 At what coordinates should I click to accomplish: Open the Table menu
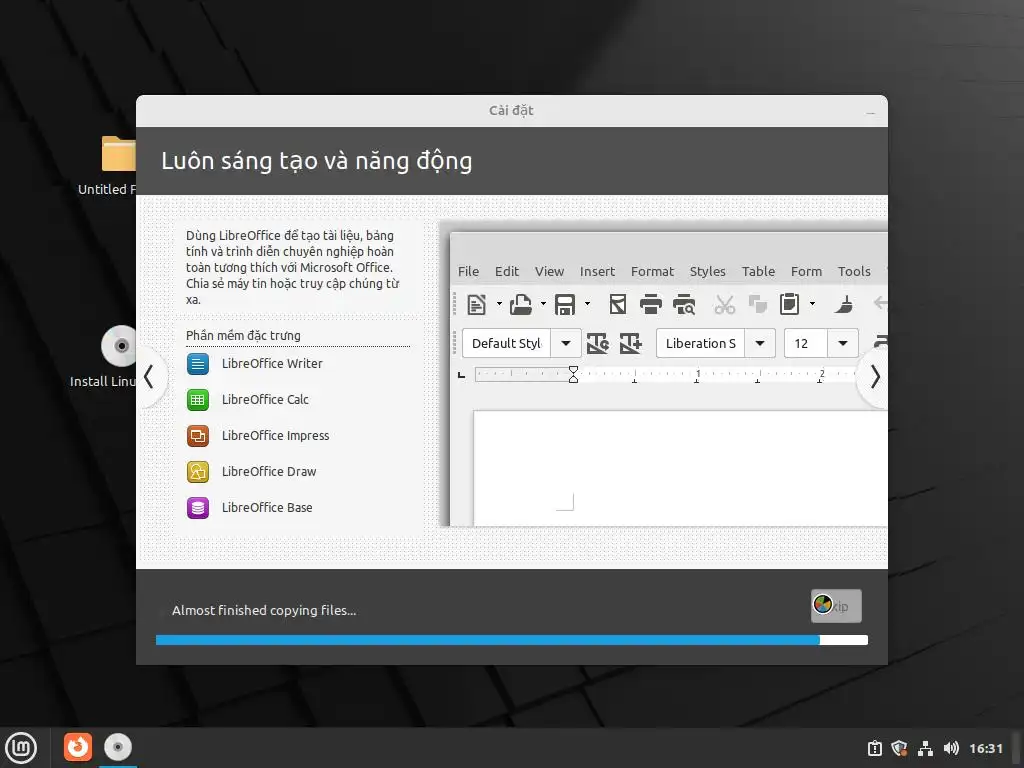pos(758,272)
